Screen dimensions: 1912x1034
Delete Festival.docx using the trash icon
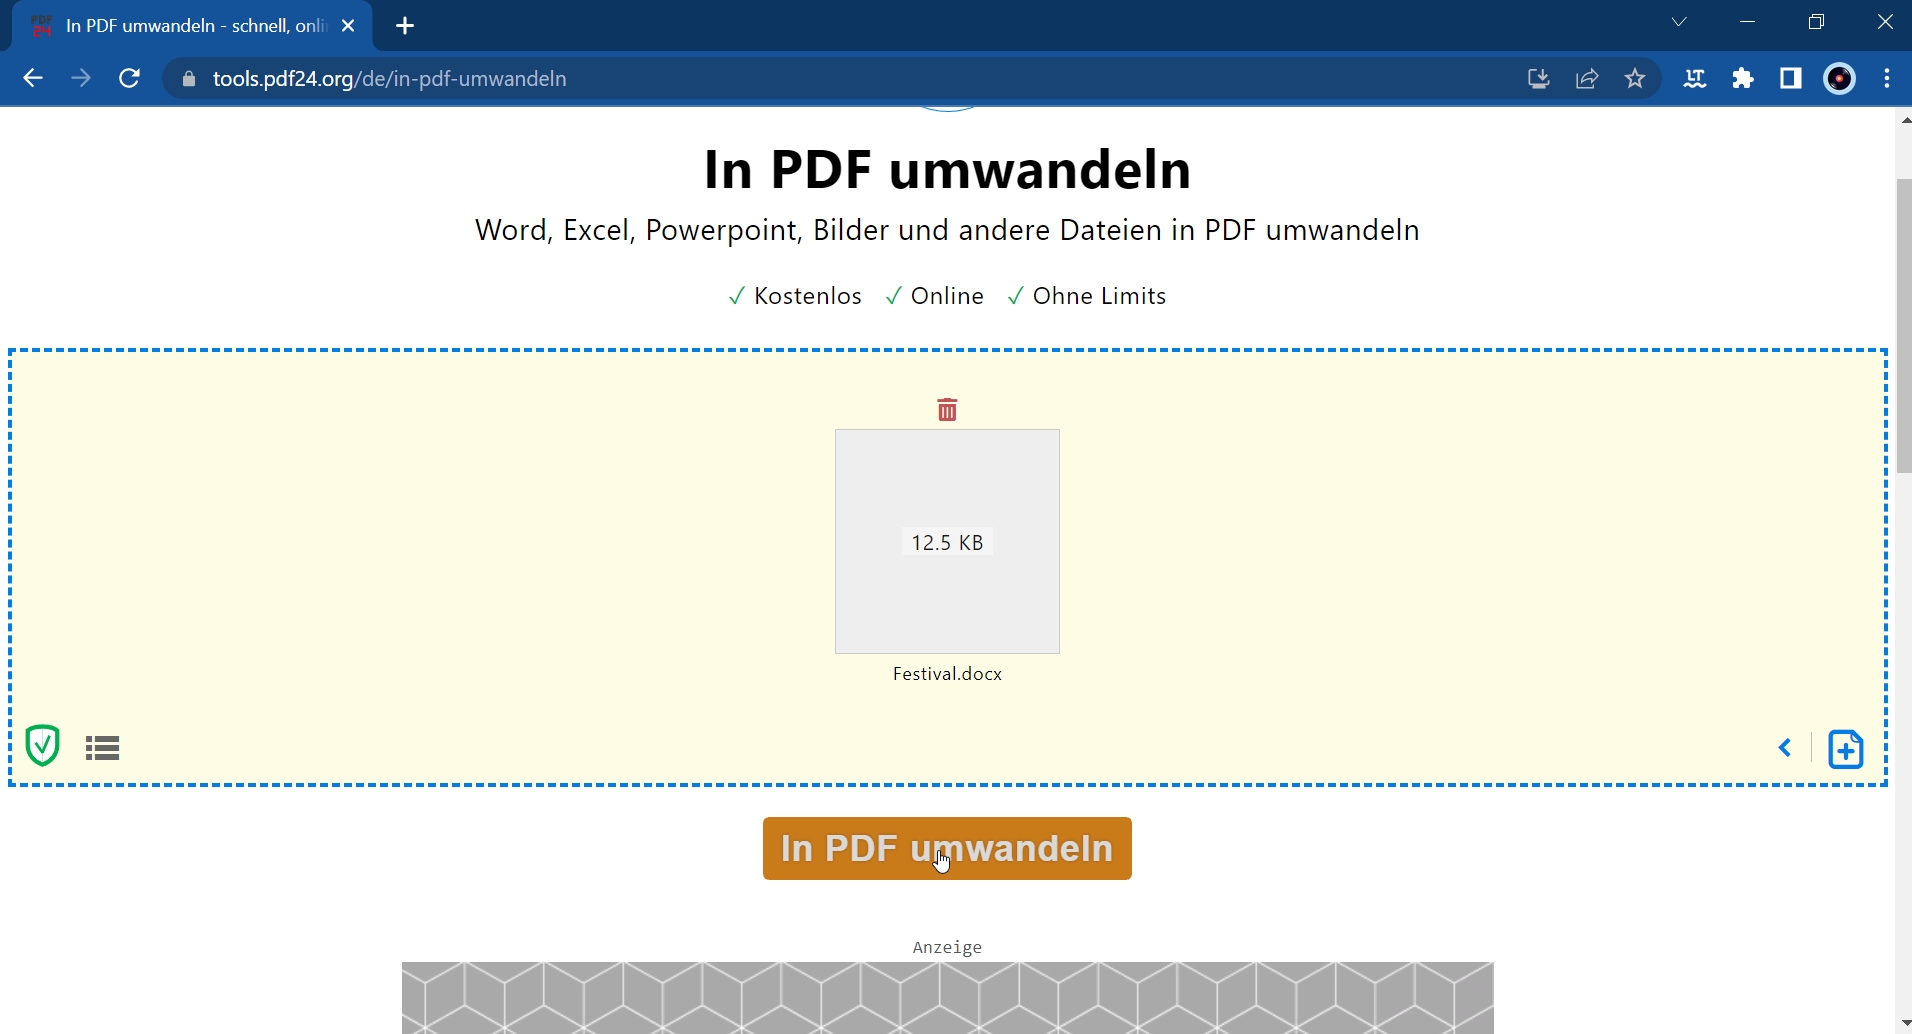tap(947, 409)
